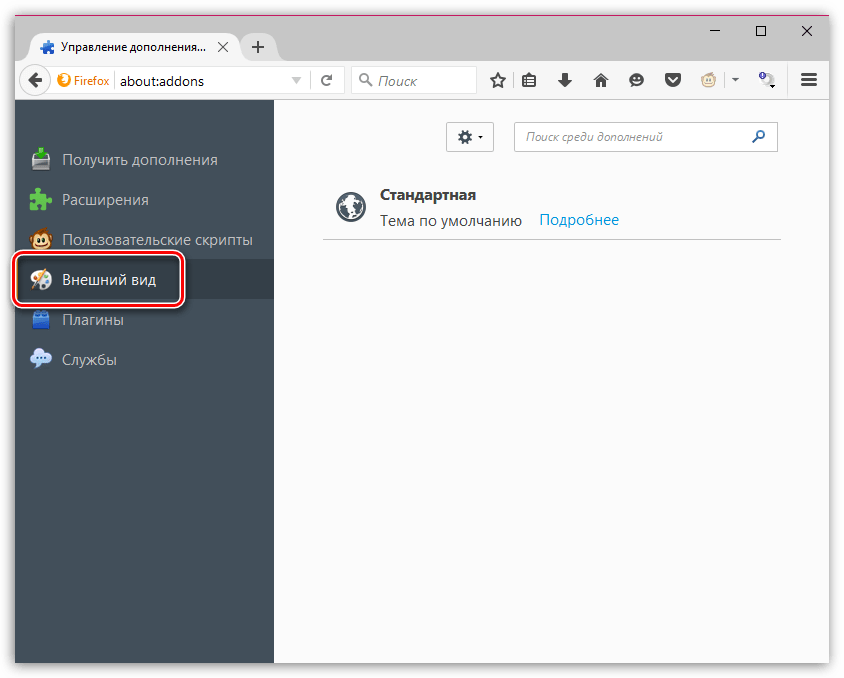Image resolution: width=844 pixels, height=678 pixels.
Task: Click the palette Внешний вид icon
Action: pos(41,279)
